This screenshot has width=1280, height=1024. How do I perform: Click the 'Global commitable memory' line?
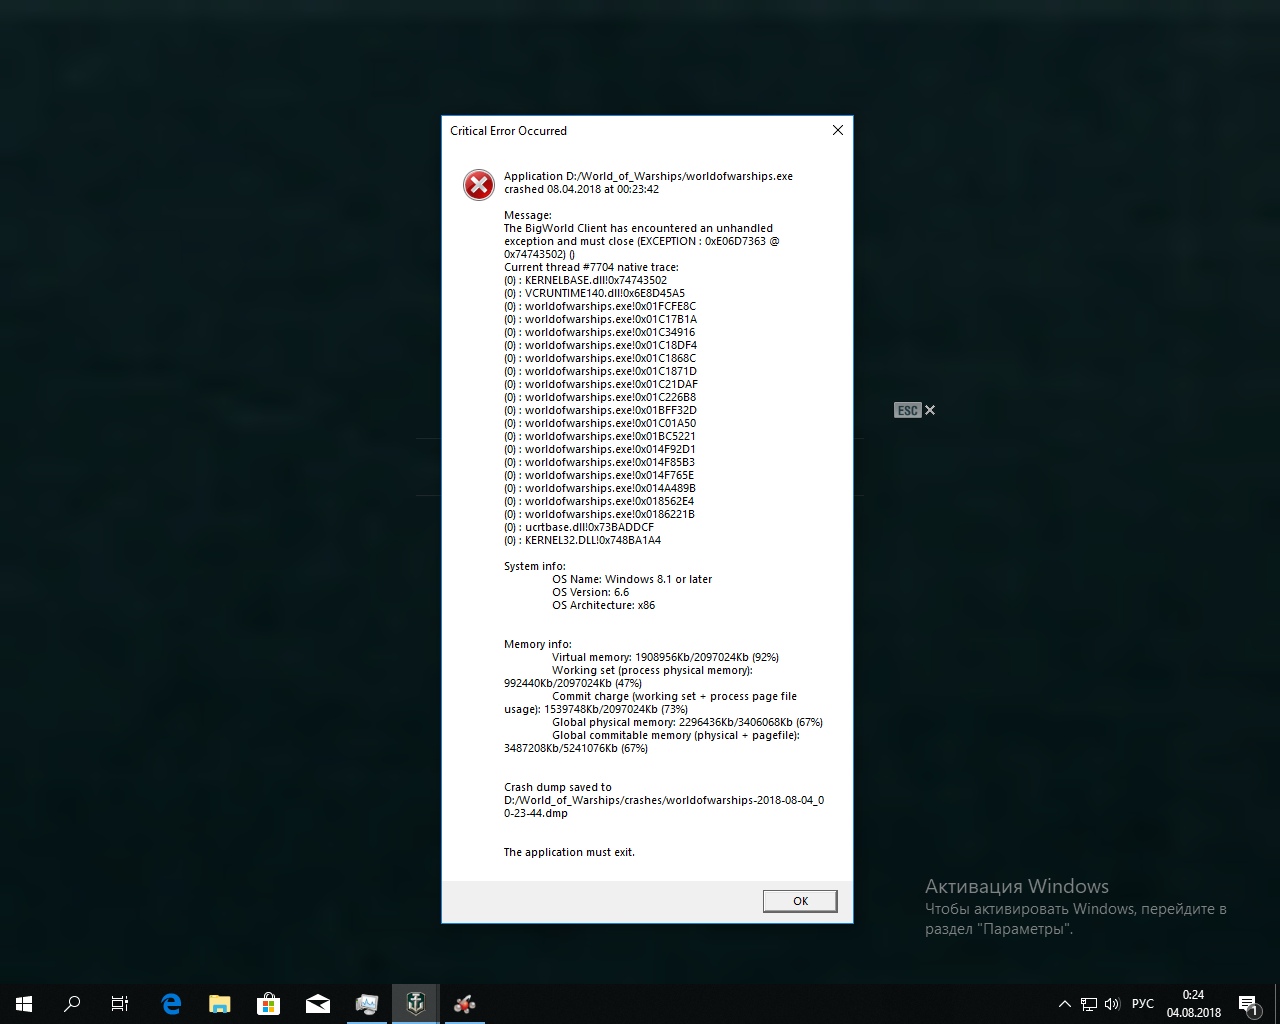tap(676, 735)
